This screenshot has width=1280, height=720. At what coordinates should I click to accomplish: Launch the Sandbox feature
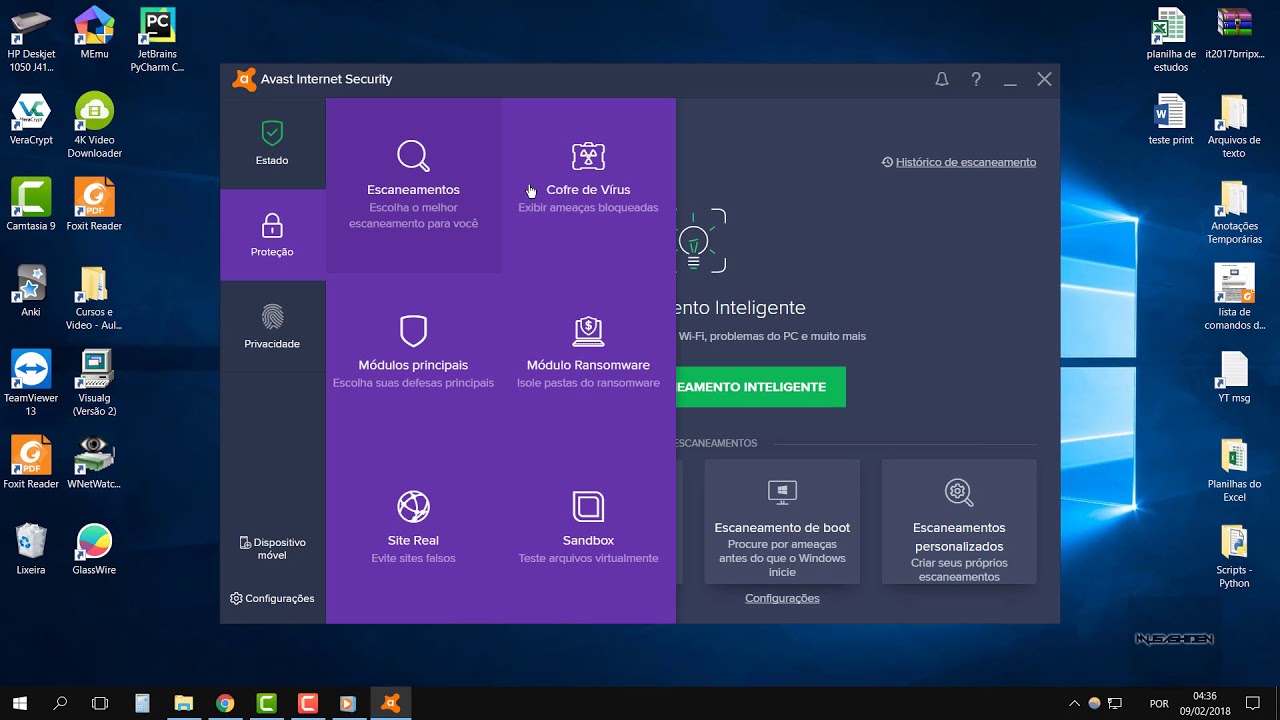click(588, 522)
